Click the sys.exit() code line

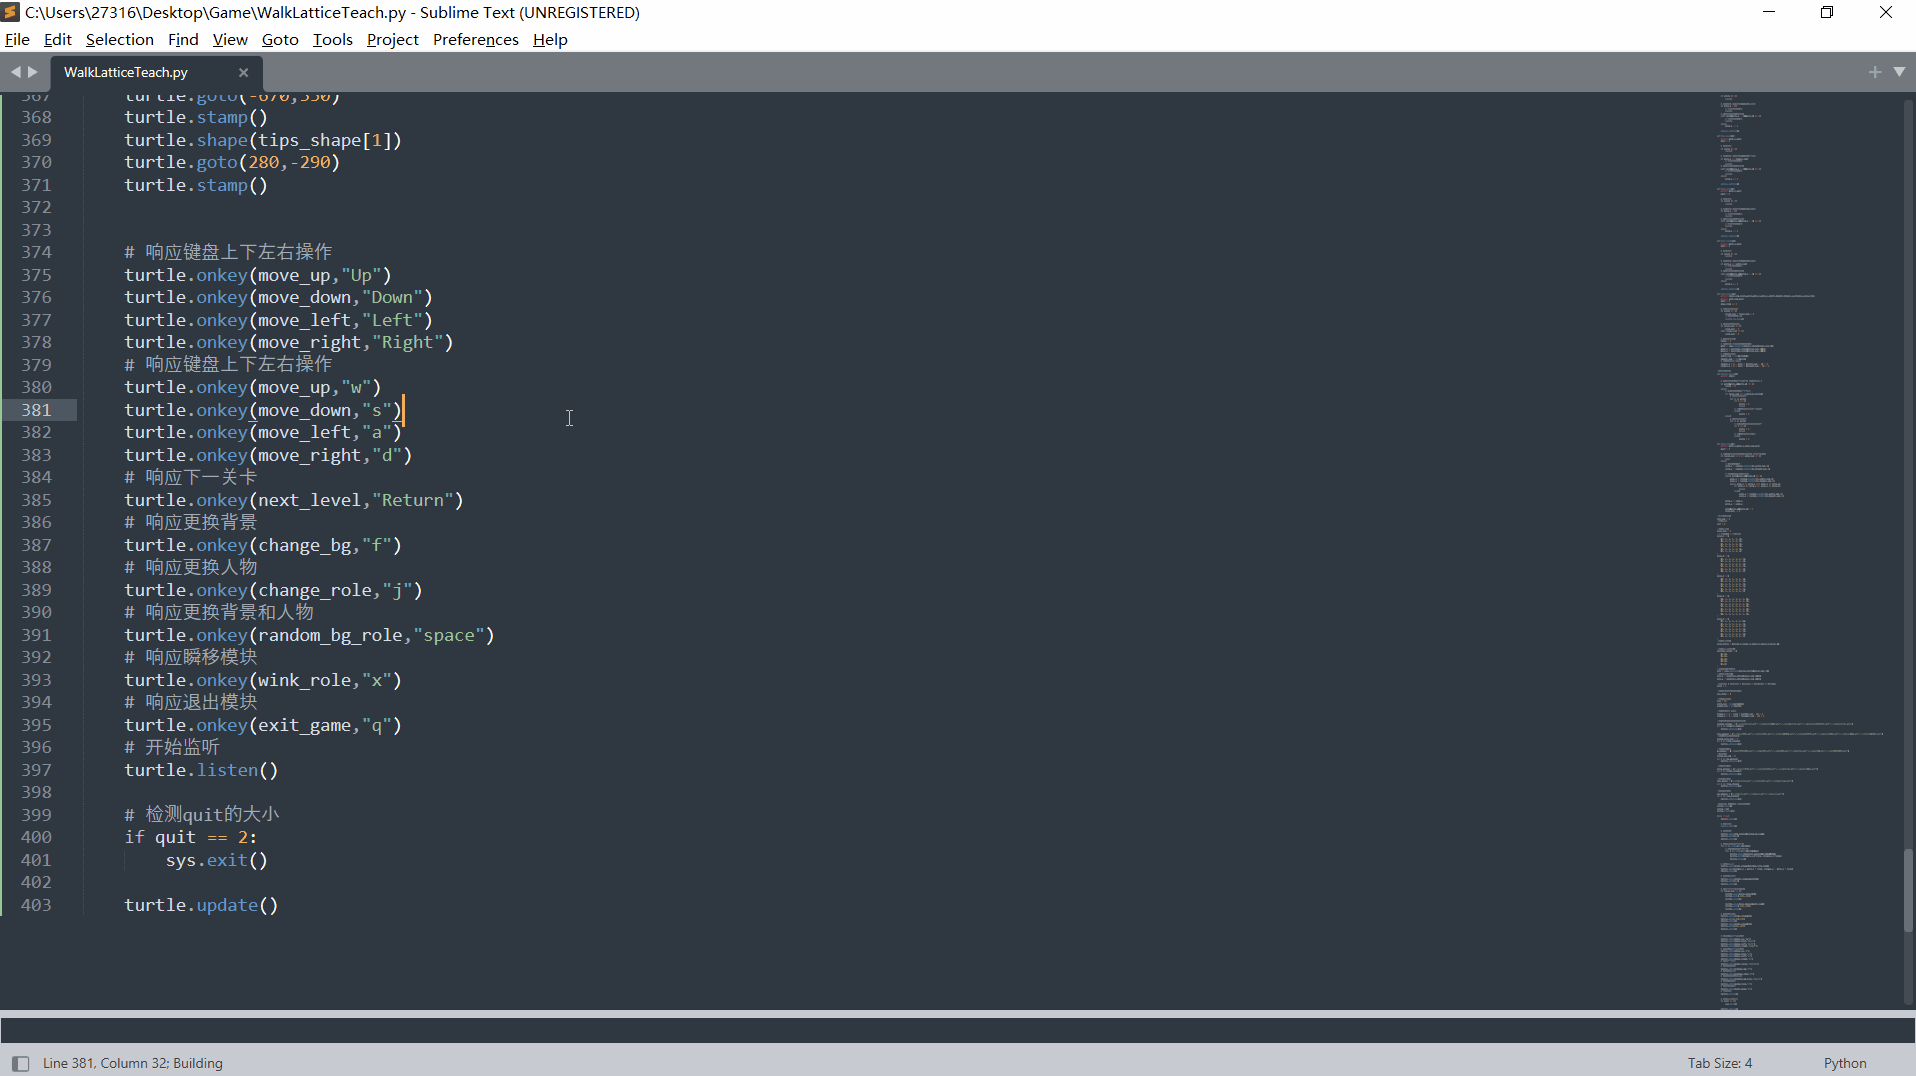tap(217, 860)
